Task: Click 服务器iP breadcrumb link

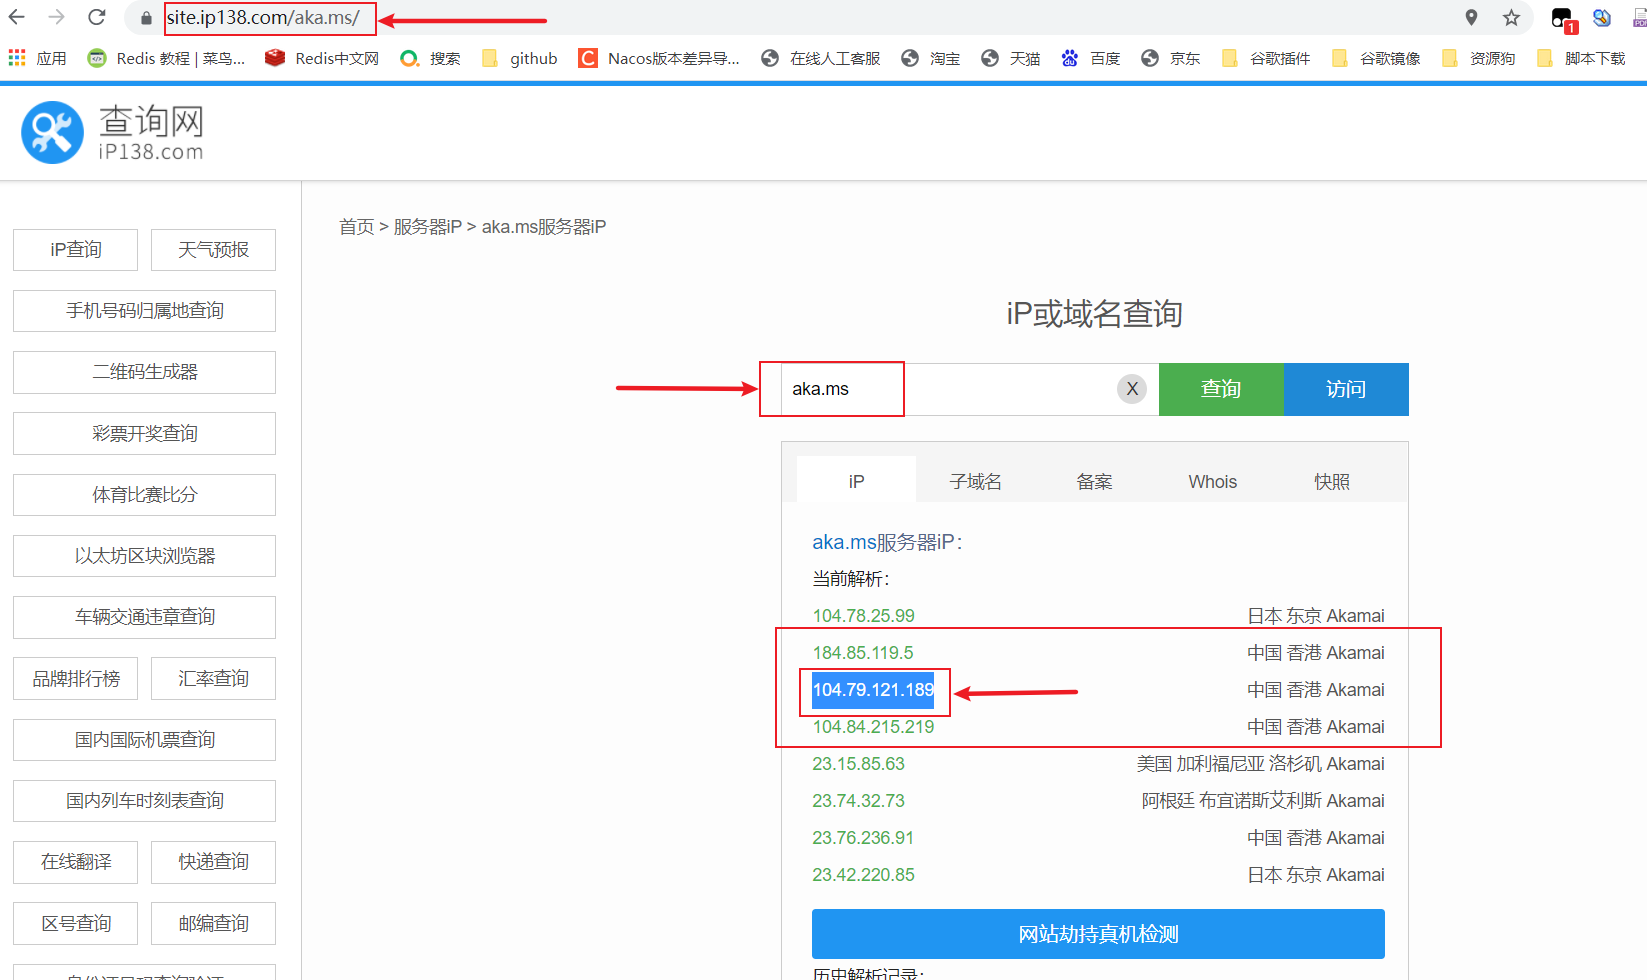Action: click(x=428, y=227)
